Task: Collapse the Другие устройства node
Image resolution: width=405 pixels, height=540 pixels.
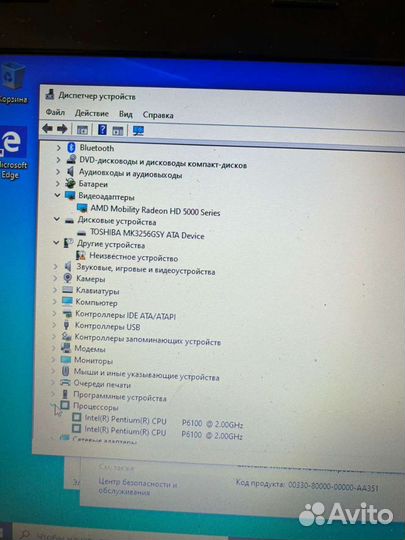Action: coord(56,243)
